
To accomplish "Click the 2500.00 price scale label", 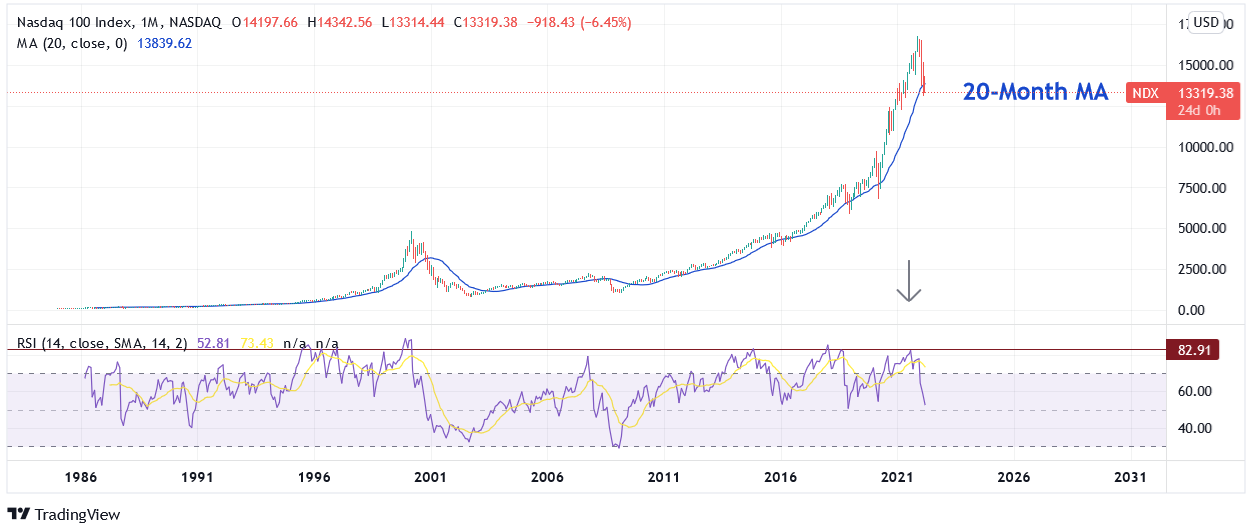I will (x=1204, y=269).
